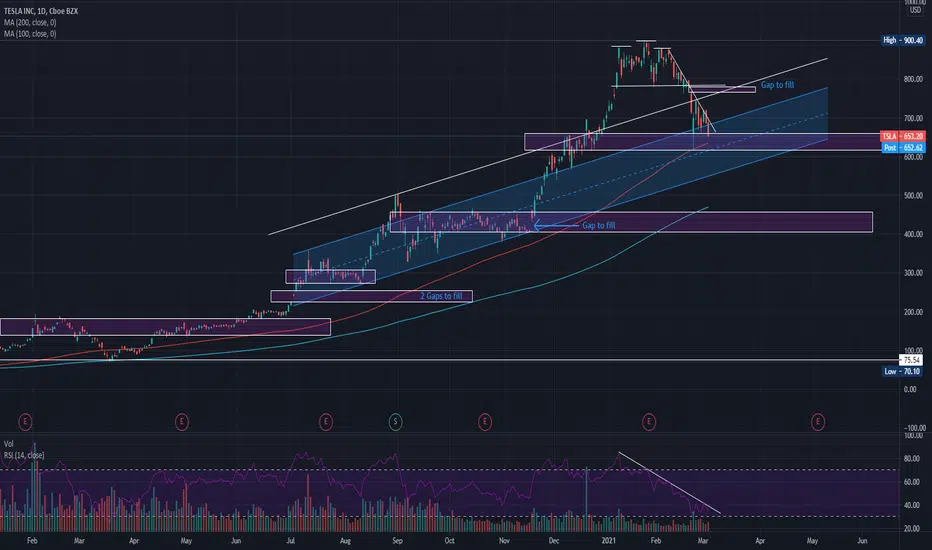Click the Nov label on the time axis
Image resolution: width=932 pixels, height=550 pixels.
click(x=504, y=540)
